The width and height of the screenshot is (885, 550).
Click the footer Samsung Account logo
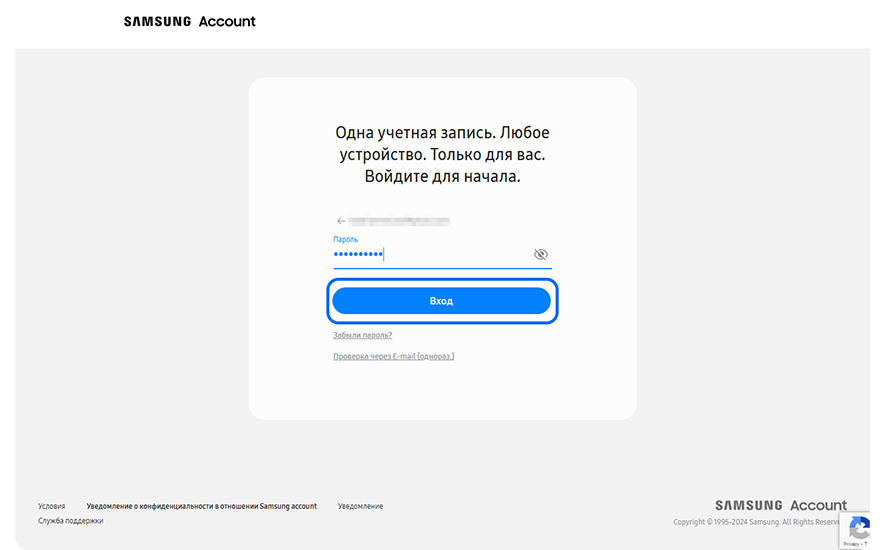780,505
